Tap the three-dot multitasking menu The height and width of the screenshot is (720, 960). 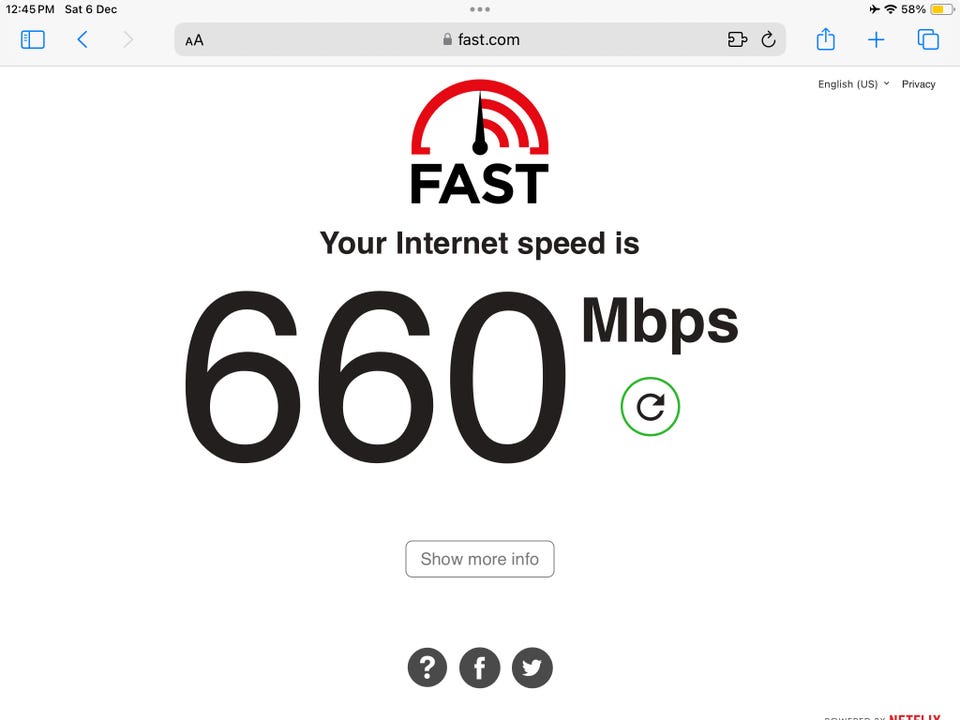point(479,9)
